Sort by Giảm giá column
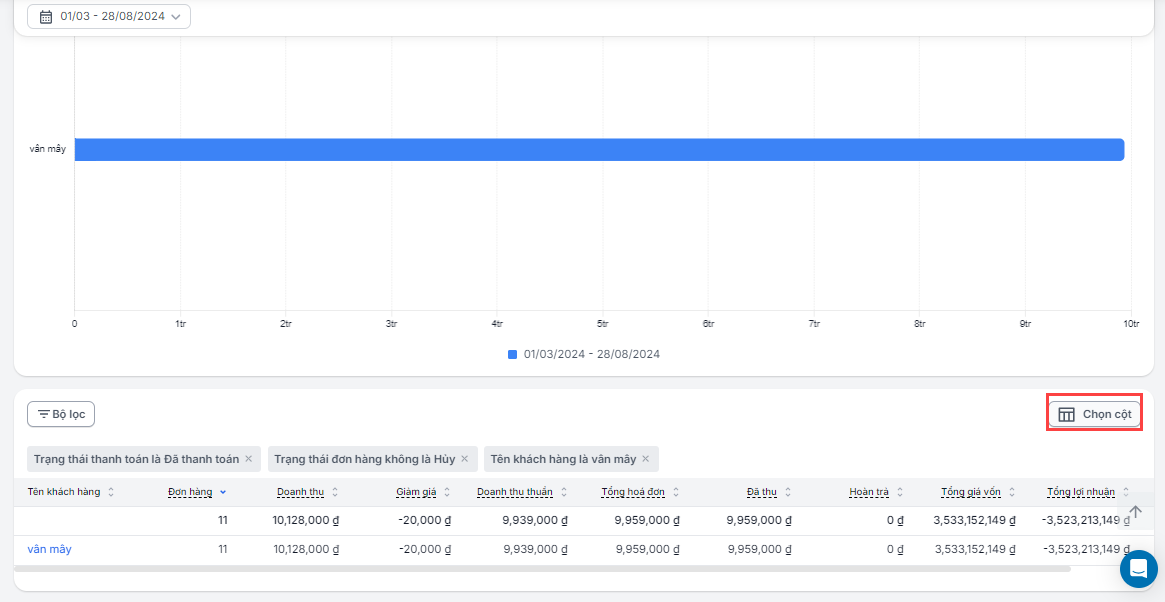This screenshot has height=602, width=1165. 423,492
